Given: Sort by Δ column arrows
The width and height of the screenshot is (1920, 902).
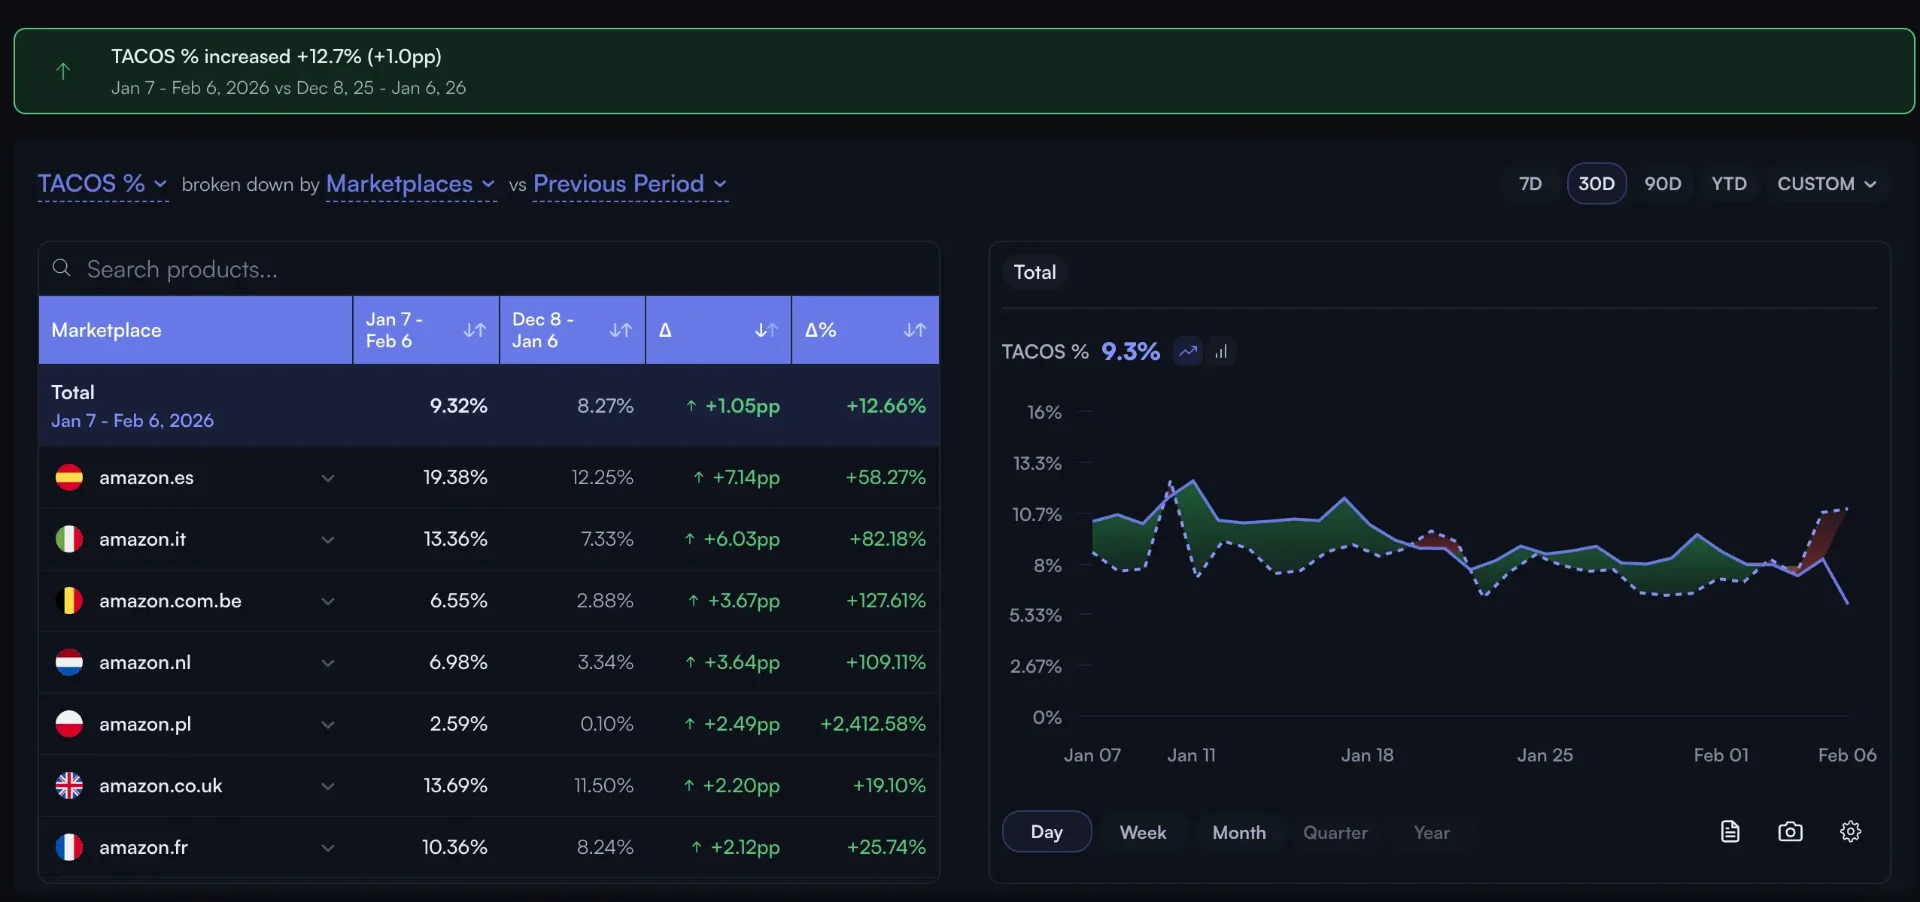Looking at the screenshot, I should [766, 330].
